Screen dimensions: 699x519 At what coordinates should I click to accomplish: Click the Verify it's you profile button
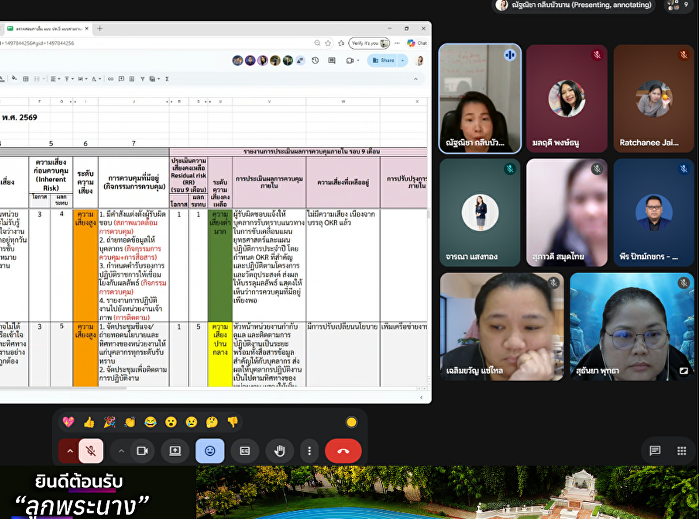pos(370,43)
